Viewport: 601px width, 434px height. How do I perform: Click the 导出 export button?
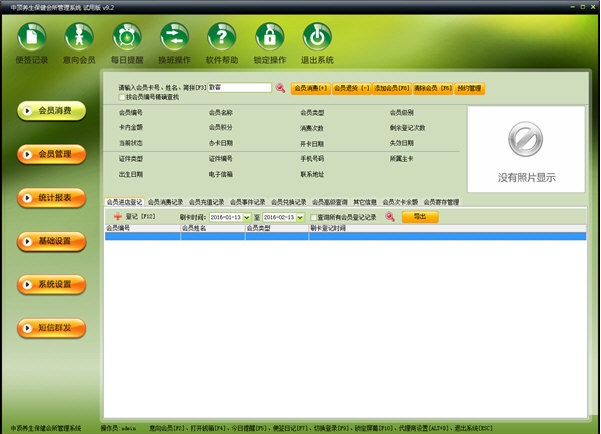pos(420,217)
